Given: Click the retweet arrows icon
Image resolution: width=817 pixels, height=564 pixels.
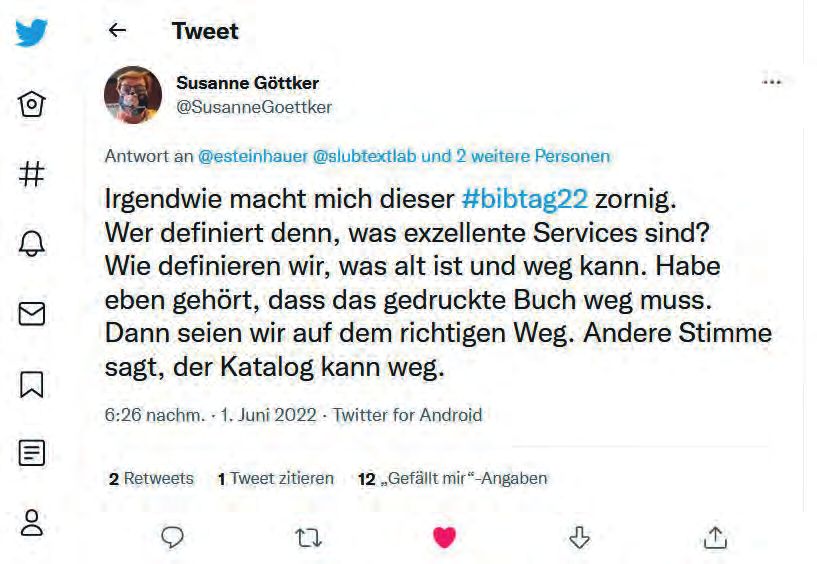Looking at the screenshot, I should [x=308, y=538].
